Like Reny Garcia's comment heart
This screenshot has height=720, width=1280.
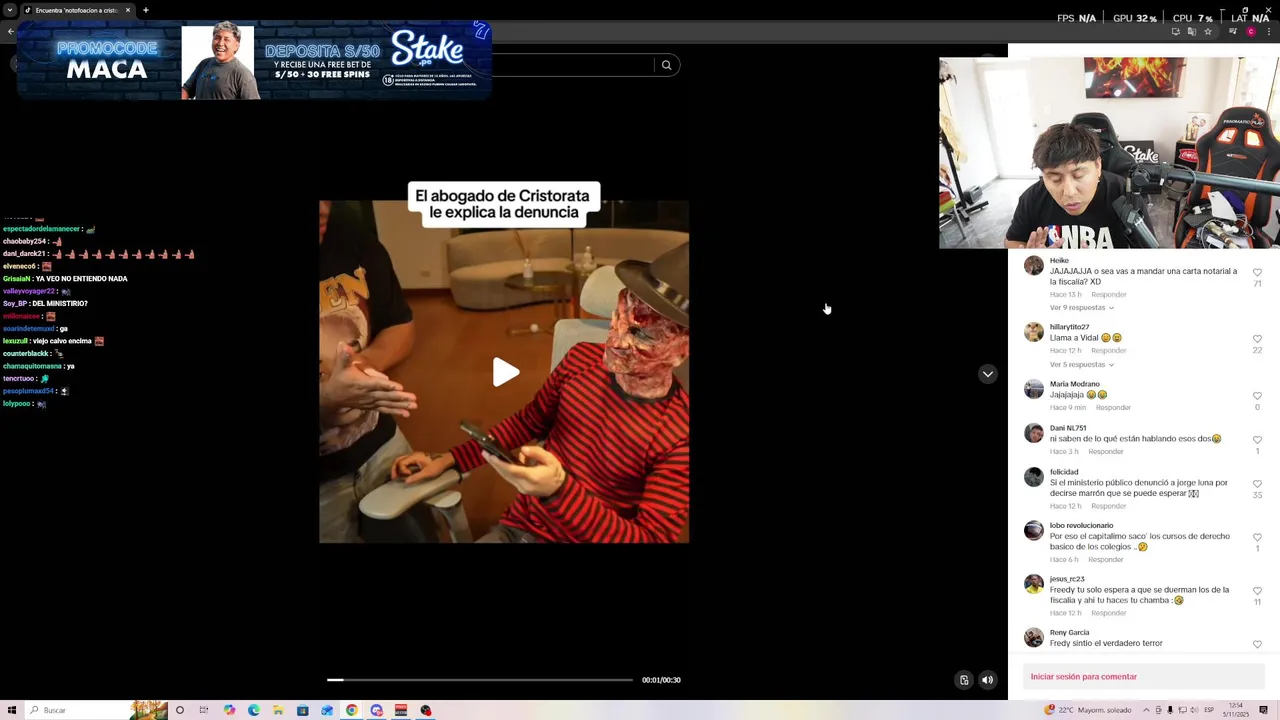coord(1257,644)
